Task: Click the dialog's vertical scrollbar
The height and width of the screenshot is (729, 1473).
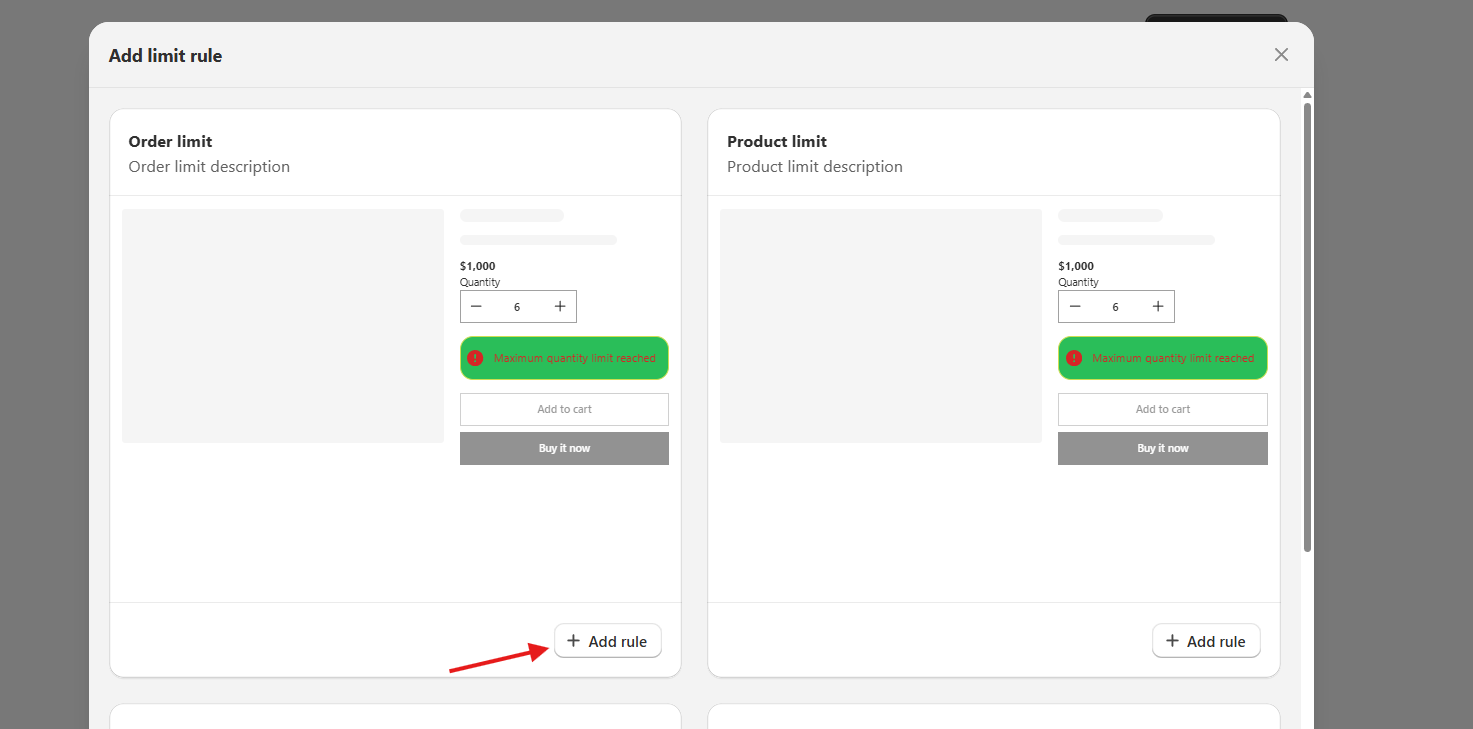Action: coord(1307,326)
